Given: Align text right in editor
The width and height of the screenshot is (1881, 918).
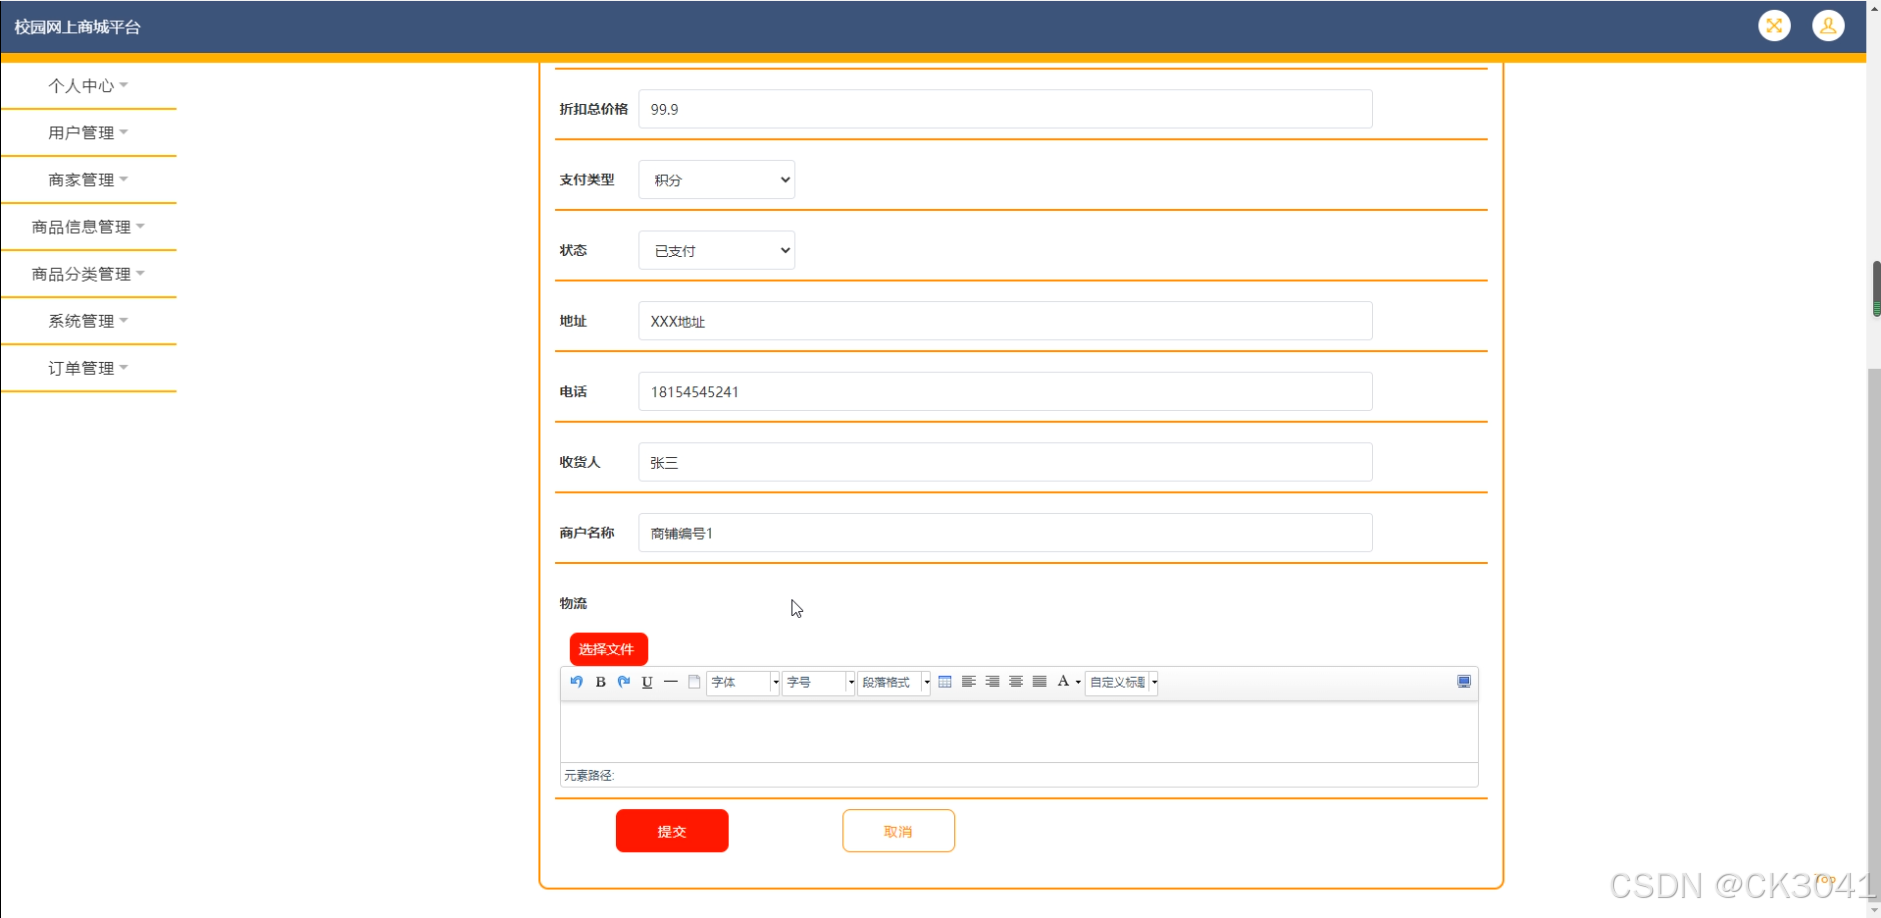Looking at the screenshot, I should pyautogui.click(x=992, y=682).
